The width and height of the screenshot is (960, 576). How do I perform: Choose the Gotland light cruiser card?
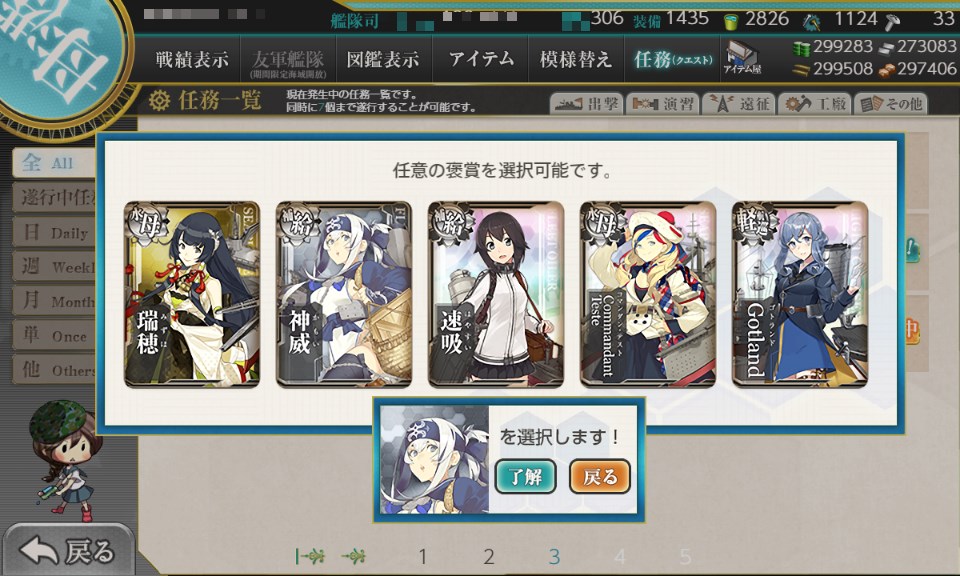[800, 294]
